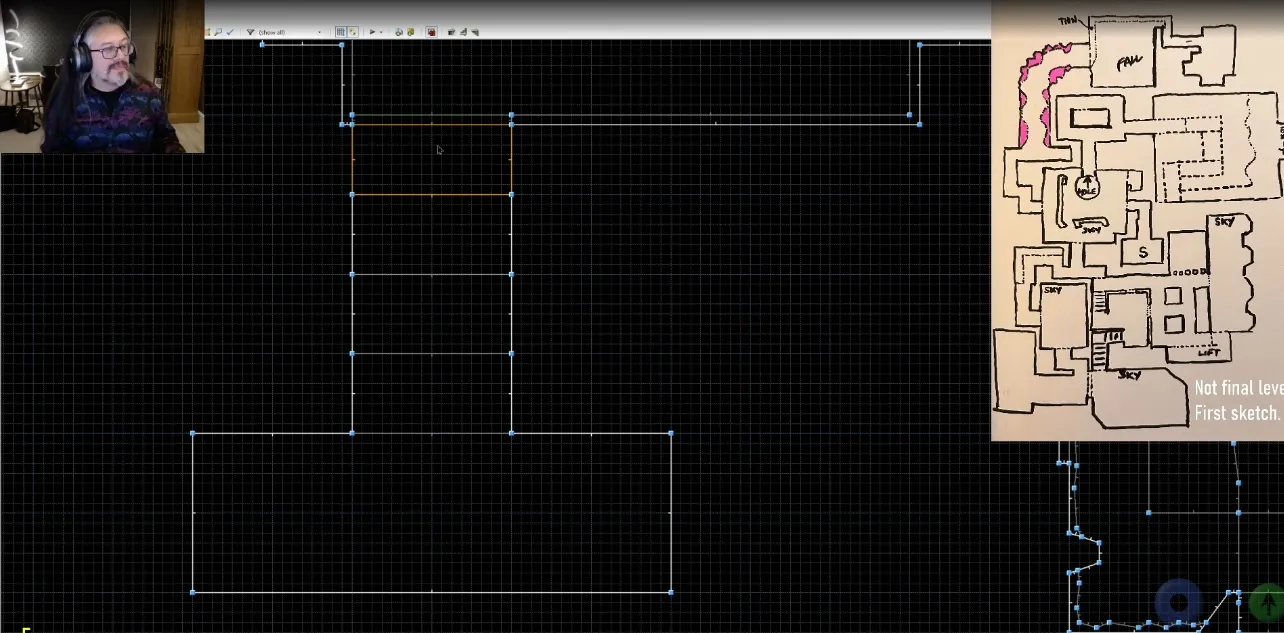Screen dimensions: 1284x633
Task: Select top-left vertex of the large rectangular room
Action: (193, 433)
